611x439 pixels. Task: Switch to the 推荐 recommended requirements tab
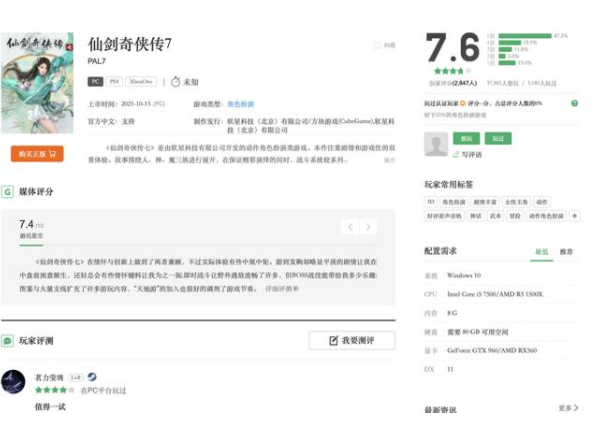tap(566, 252)
